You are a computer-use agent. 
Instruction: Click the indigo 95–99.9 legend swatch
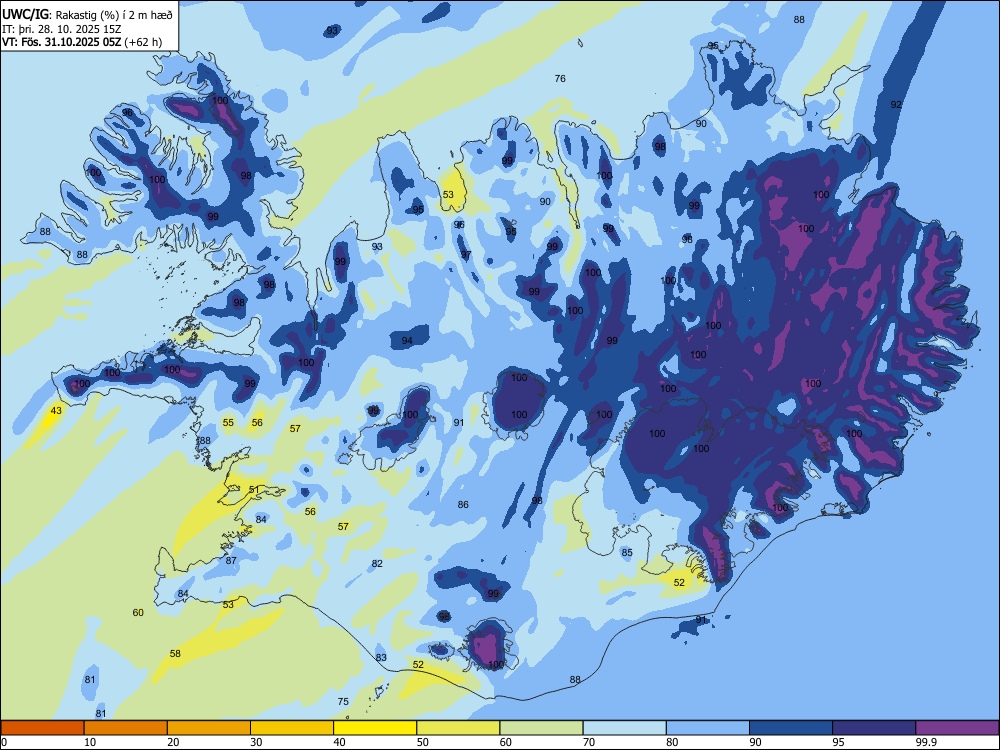tap(874, 728)
